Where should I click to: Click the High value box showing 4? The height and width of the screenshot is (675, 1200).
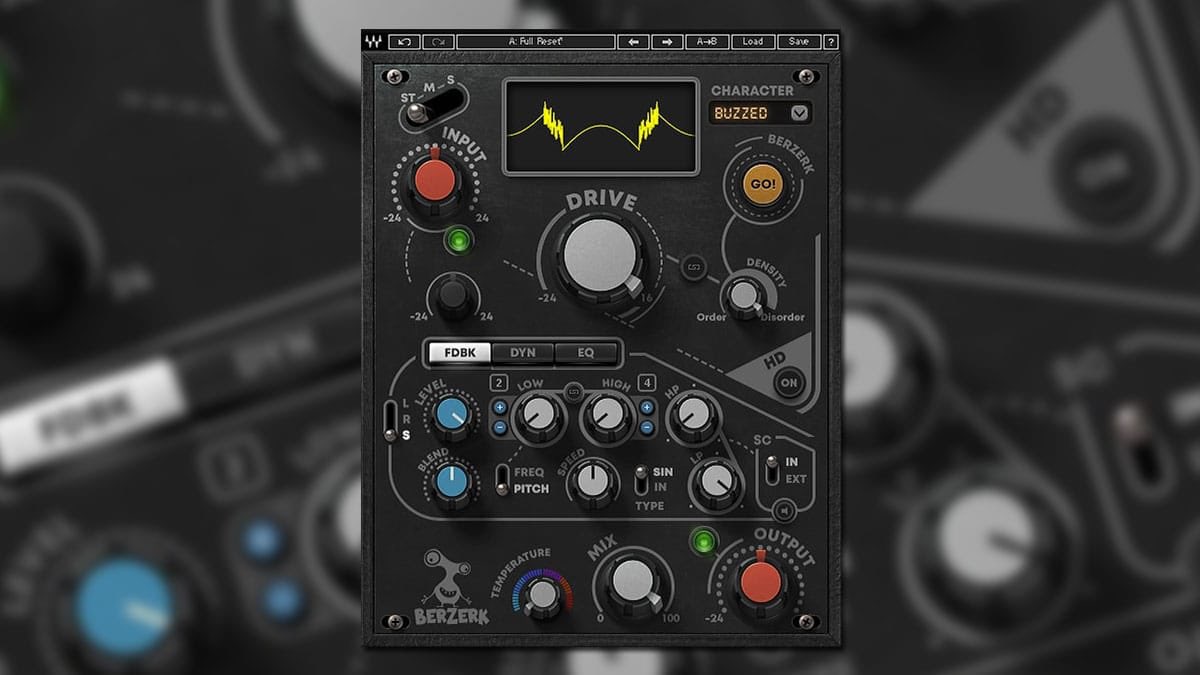[x=647, y=383]
